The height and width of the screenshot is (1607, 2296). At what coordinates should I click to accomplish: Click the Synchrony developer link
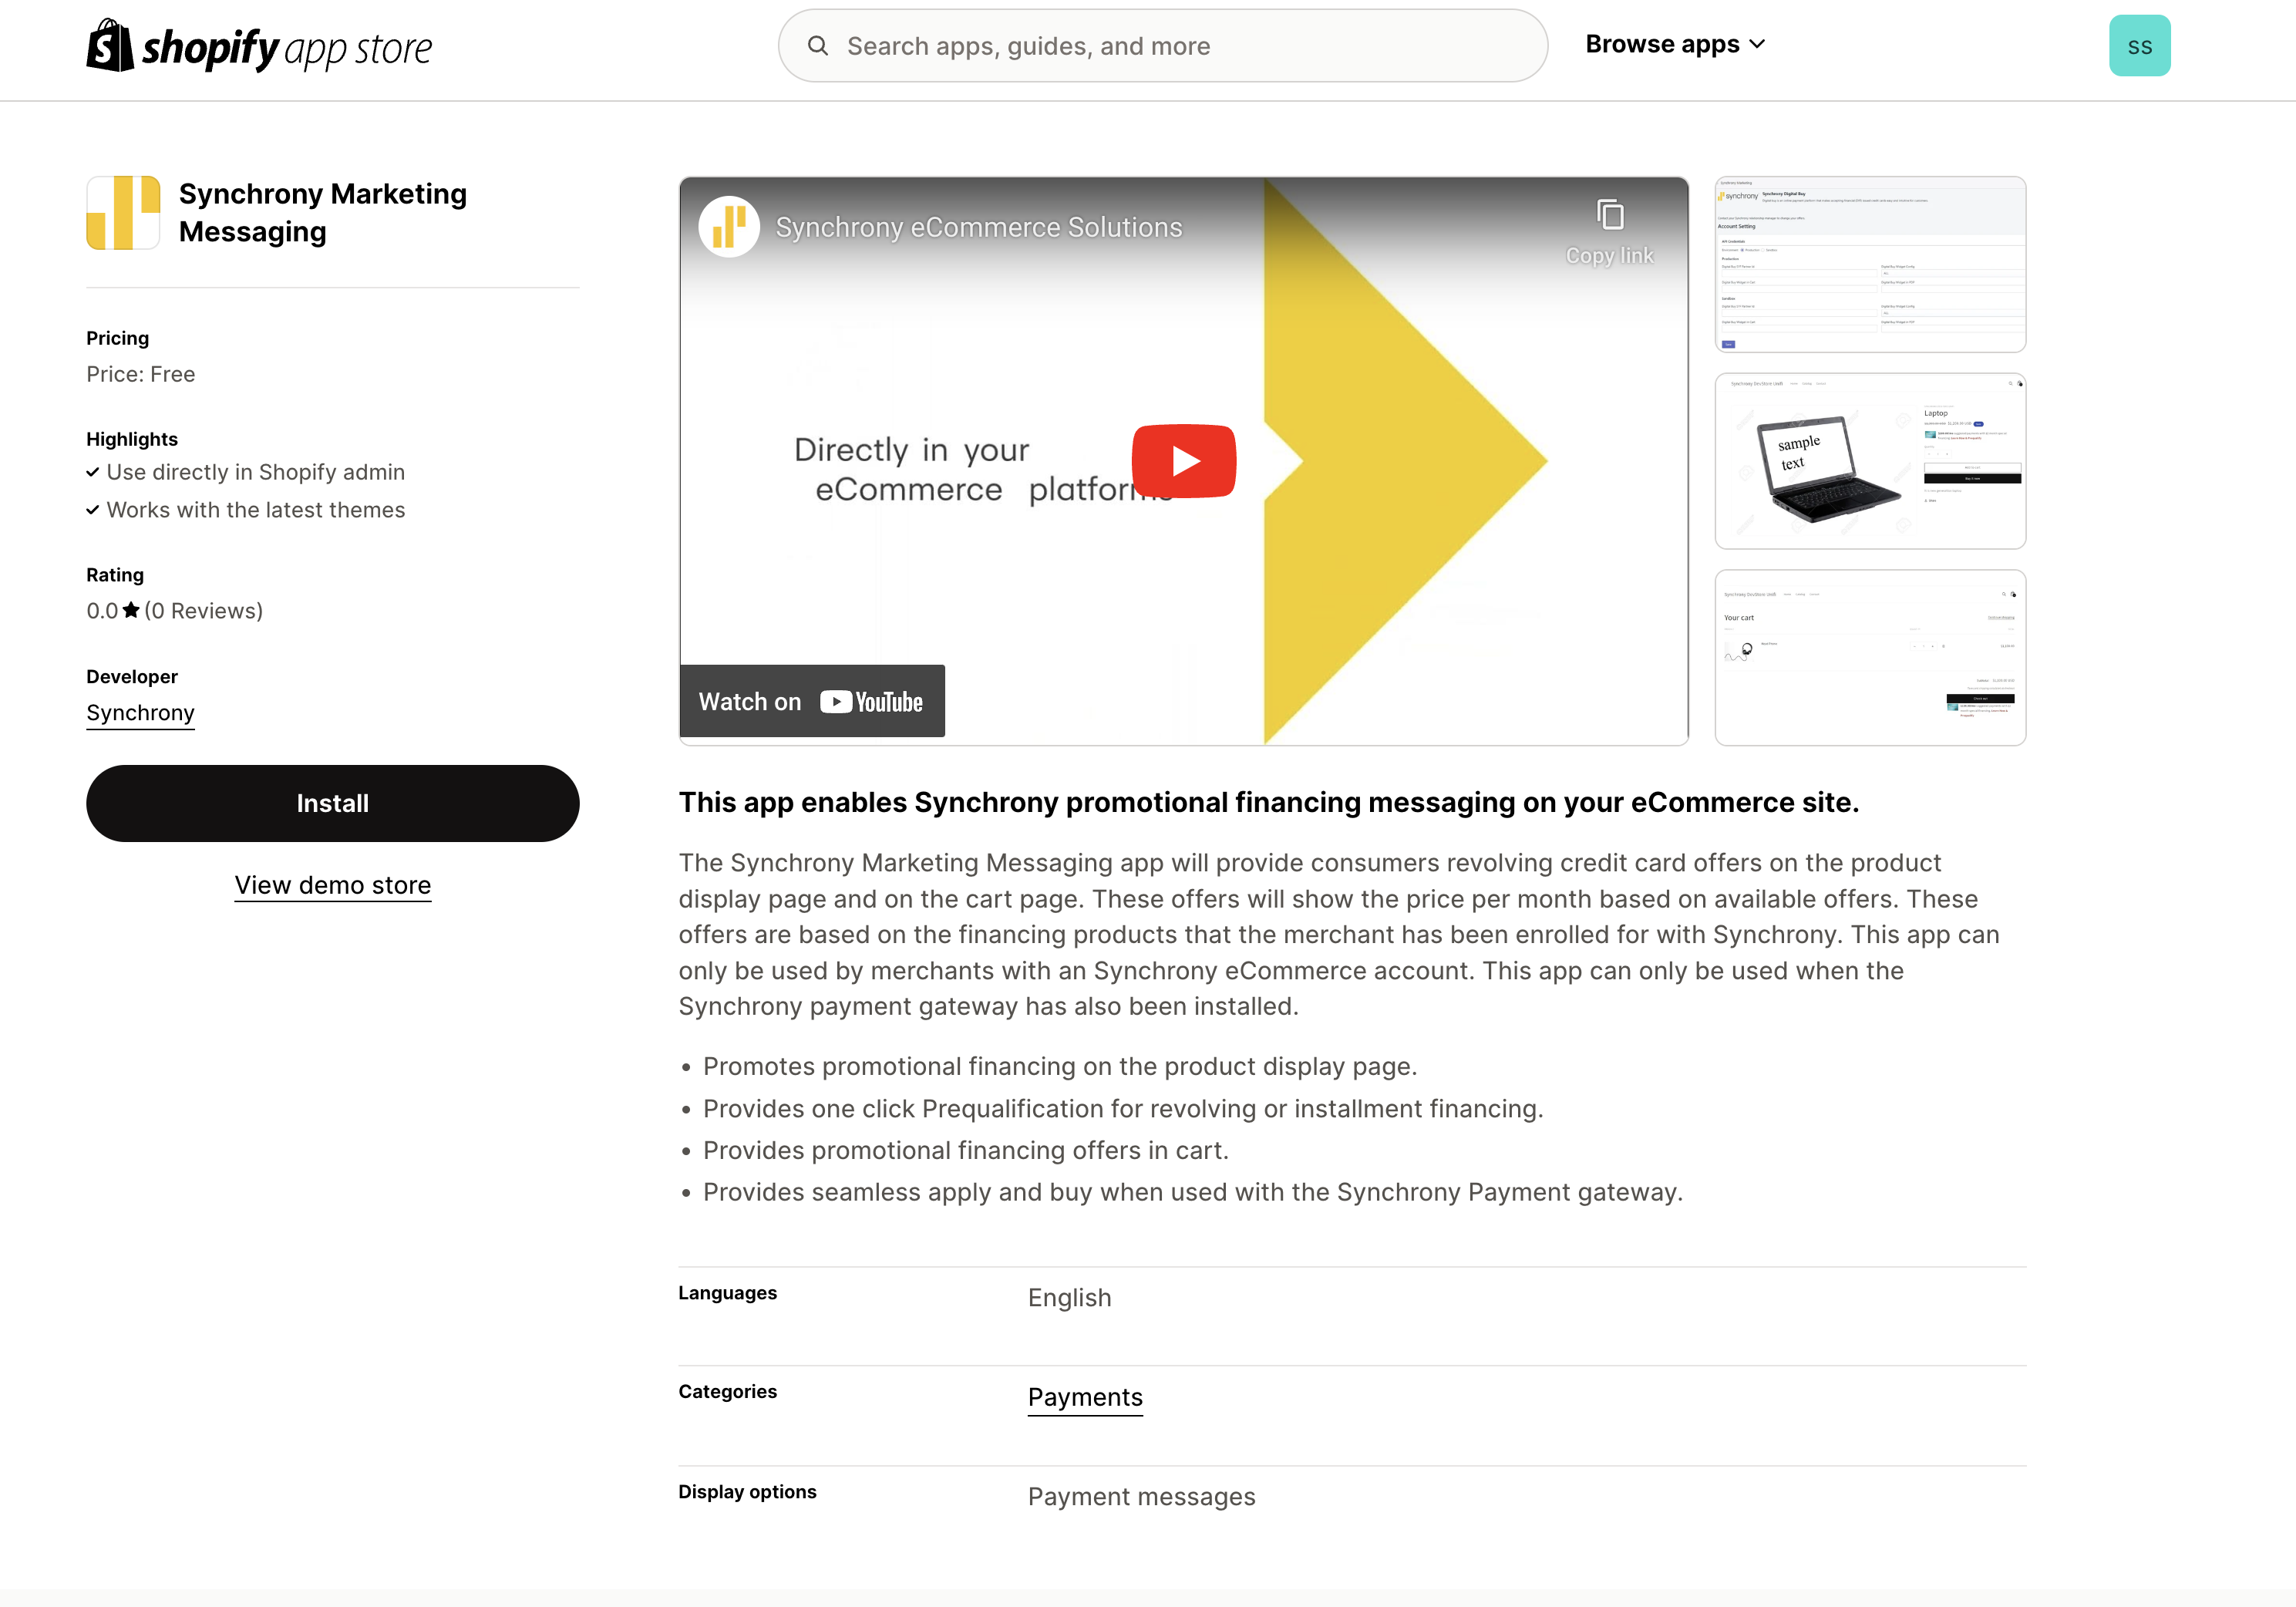[x=140, y=712]
